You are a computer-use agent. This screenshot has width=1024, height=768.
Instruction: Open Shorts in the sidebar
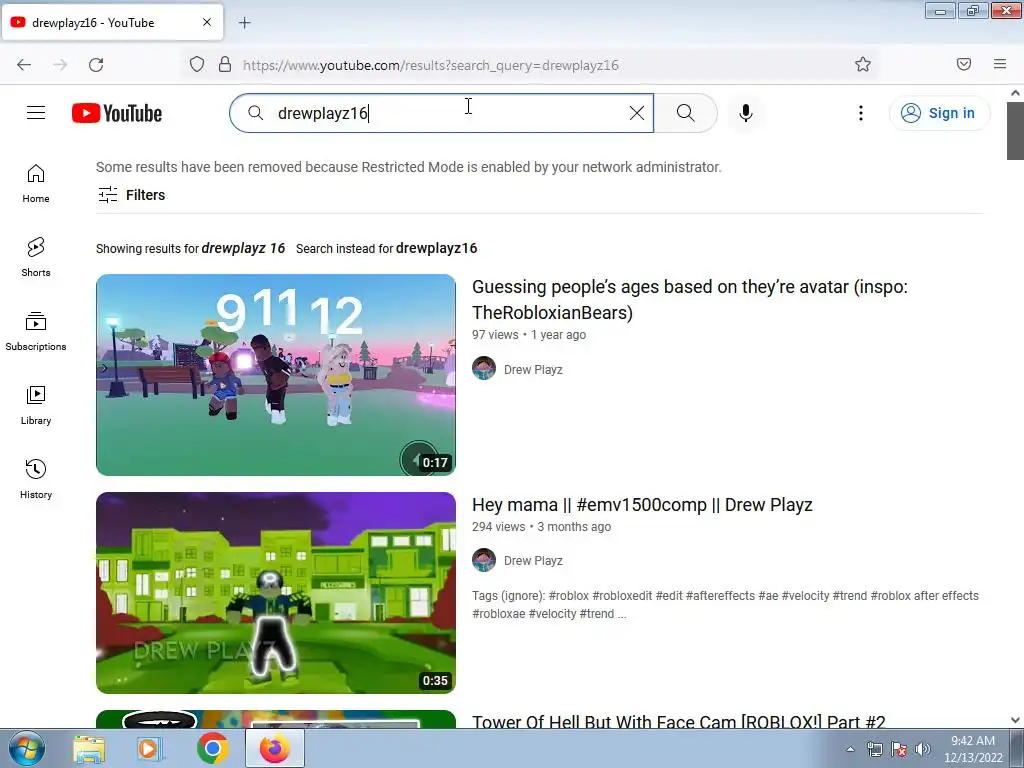point(36,257)
